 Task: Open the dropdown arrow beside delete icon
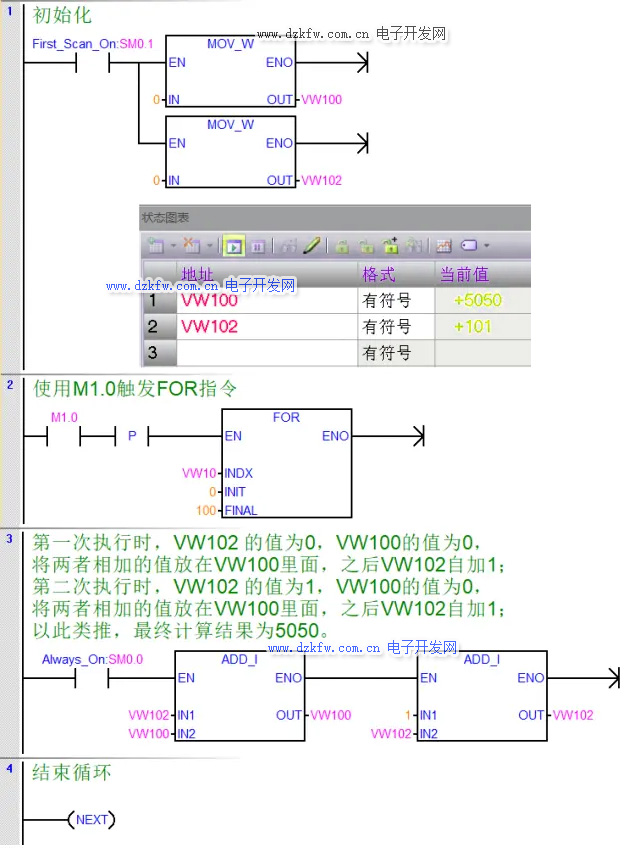coord(209,245)
